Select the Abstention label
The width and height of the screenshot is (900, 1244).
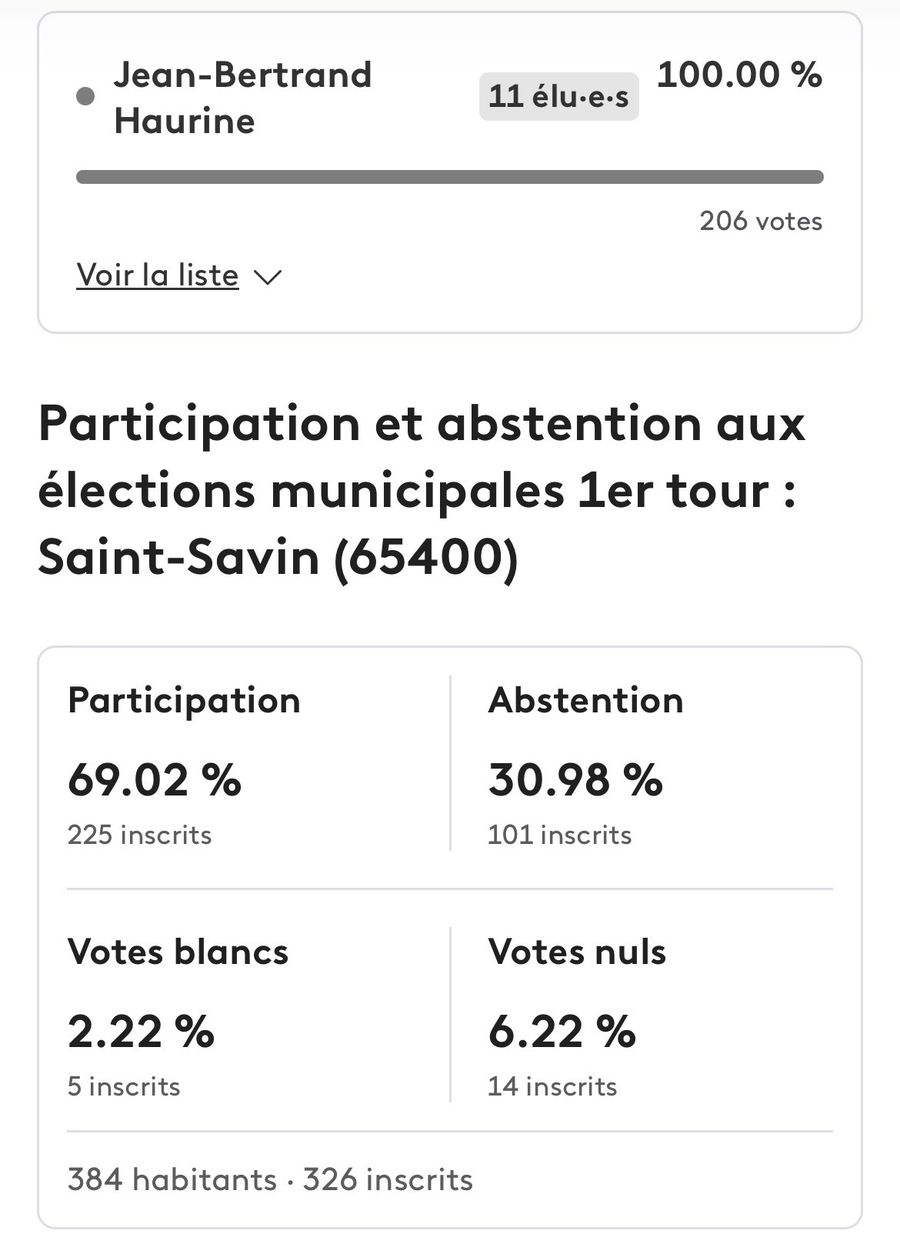585,700
